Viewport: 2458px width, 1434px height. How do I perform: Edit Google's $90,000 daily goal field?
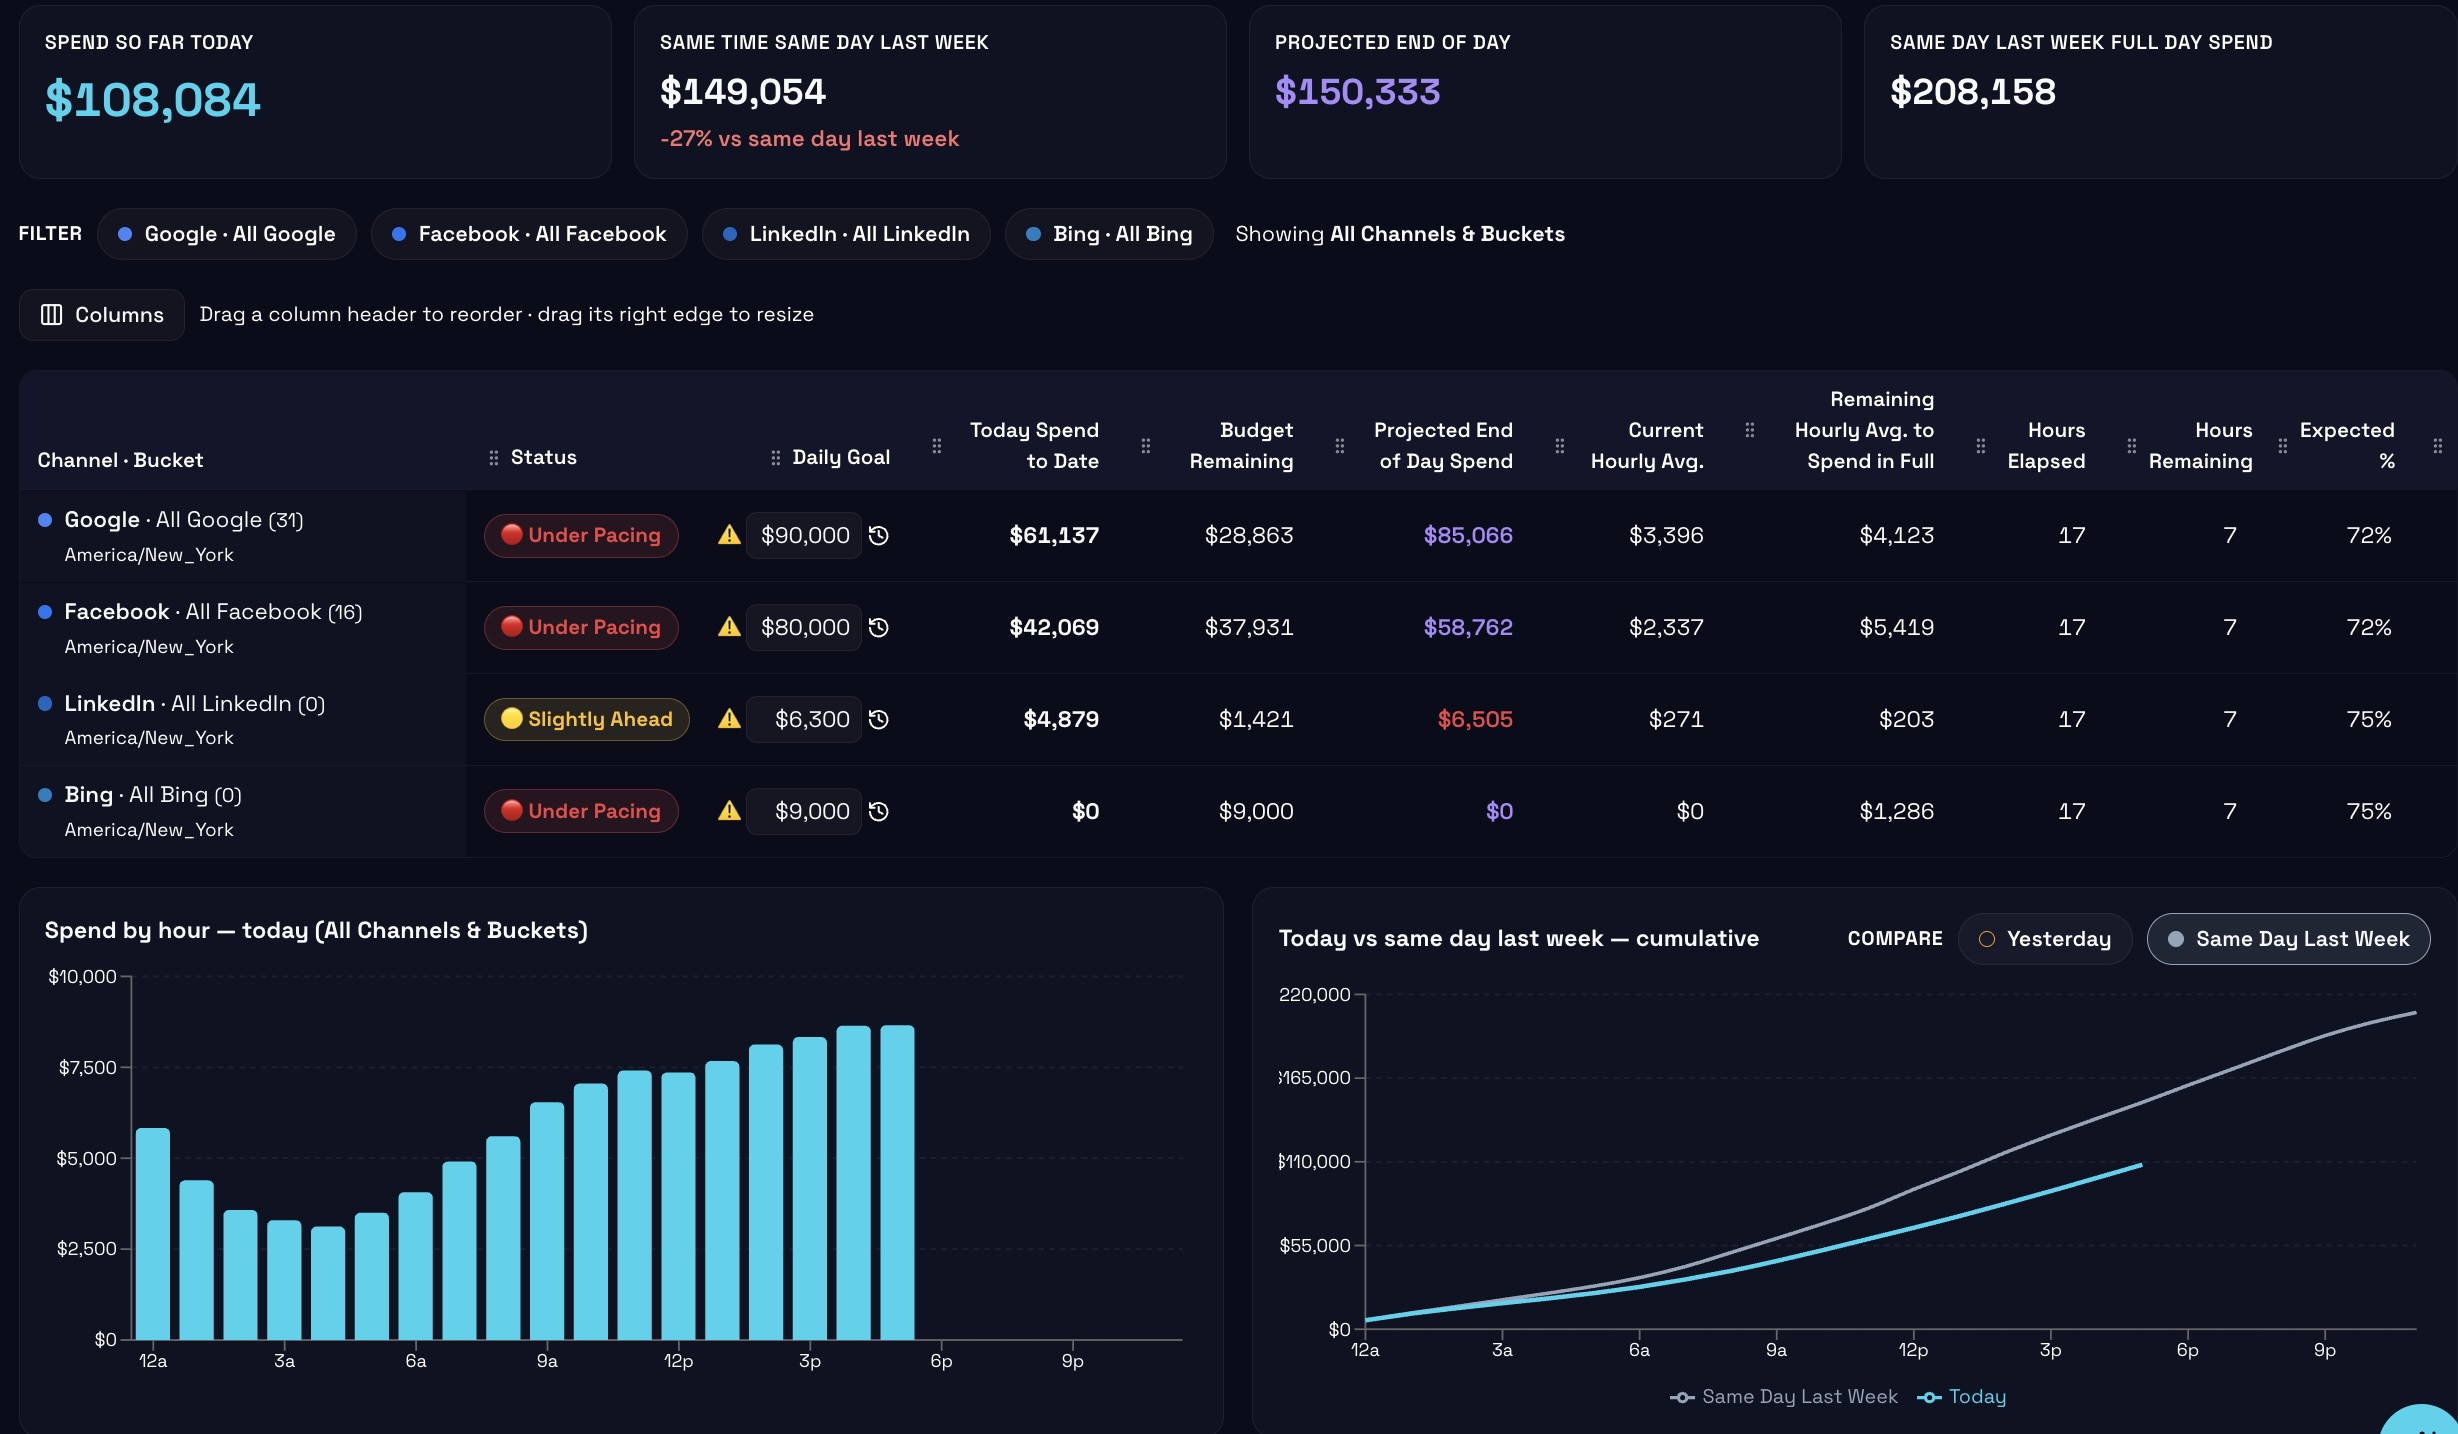click(804, 535)
